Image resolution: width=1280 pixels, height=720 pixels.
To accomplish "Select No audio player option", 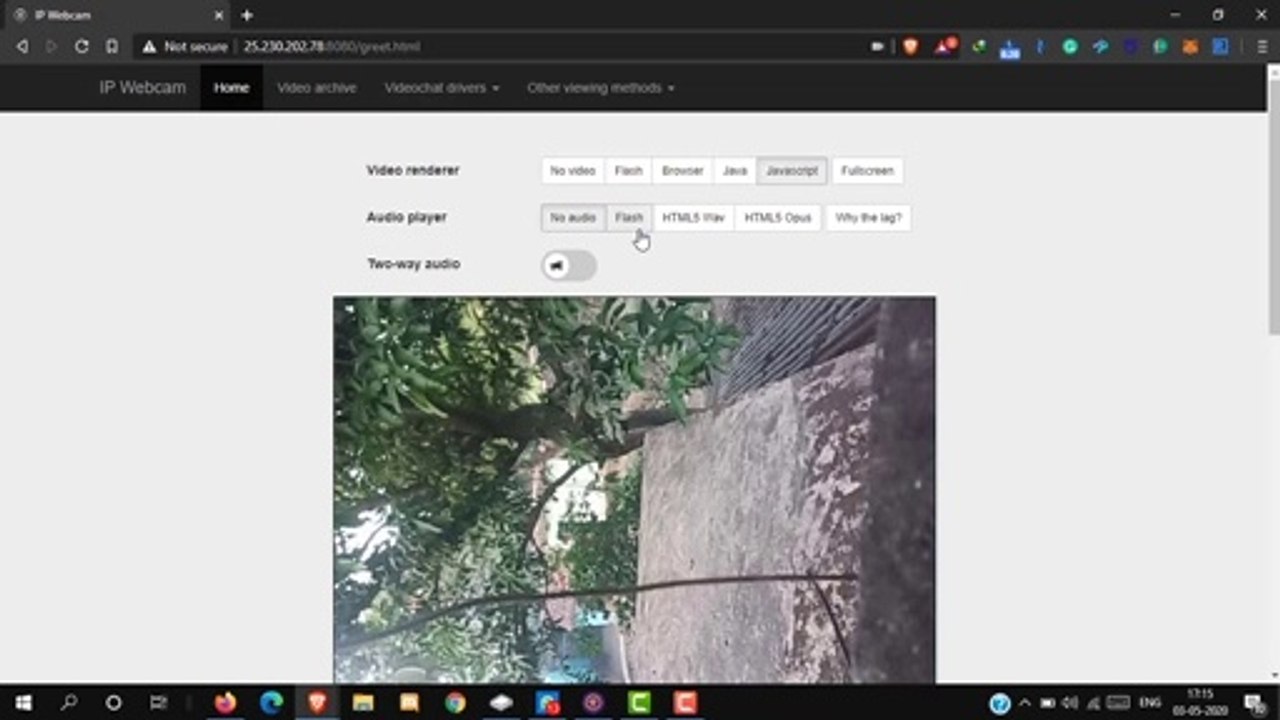I will (x=573, y=218).
